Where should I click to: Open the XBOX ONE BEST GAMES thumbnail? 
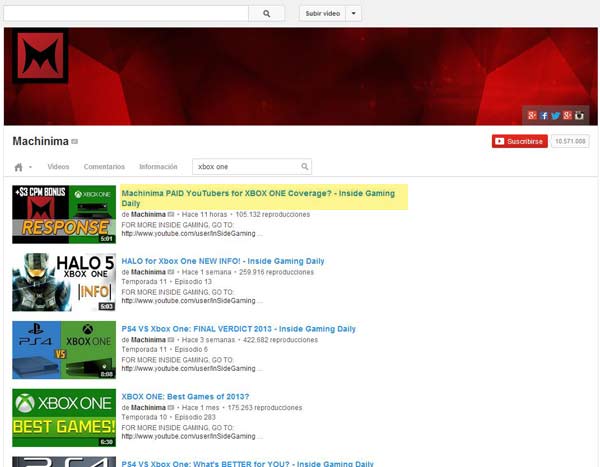coord(64,418)
